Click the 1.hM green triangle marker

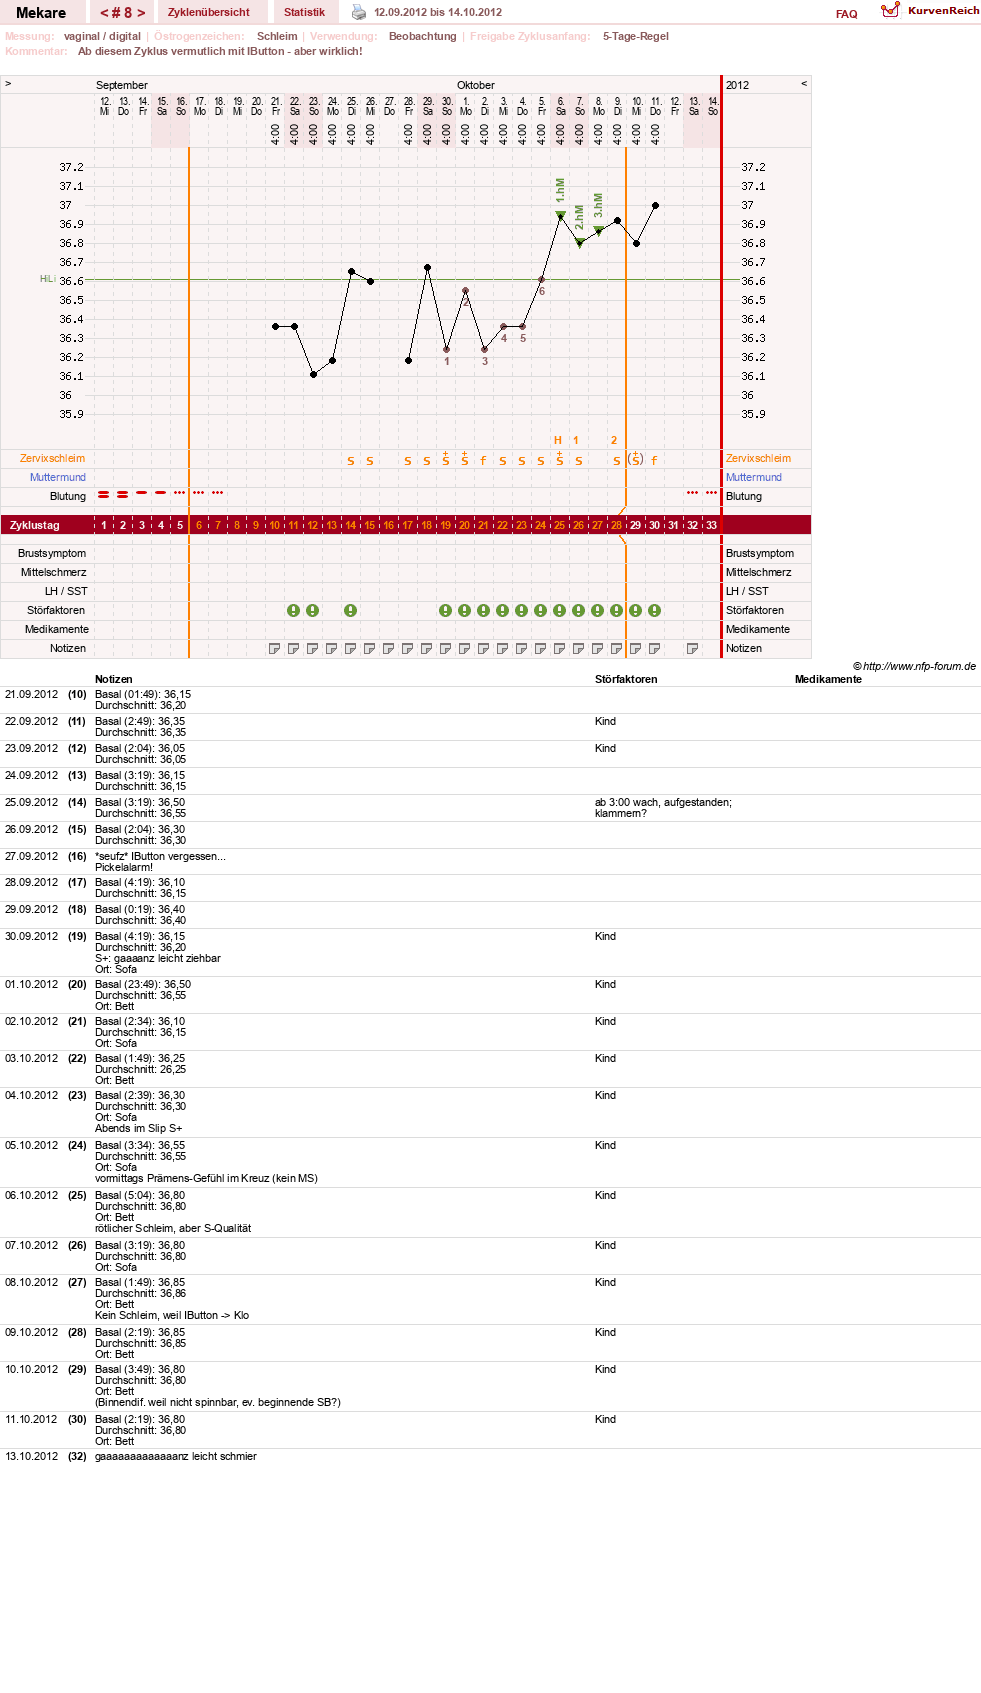[x=560, y=214]
